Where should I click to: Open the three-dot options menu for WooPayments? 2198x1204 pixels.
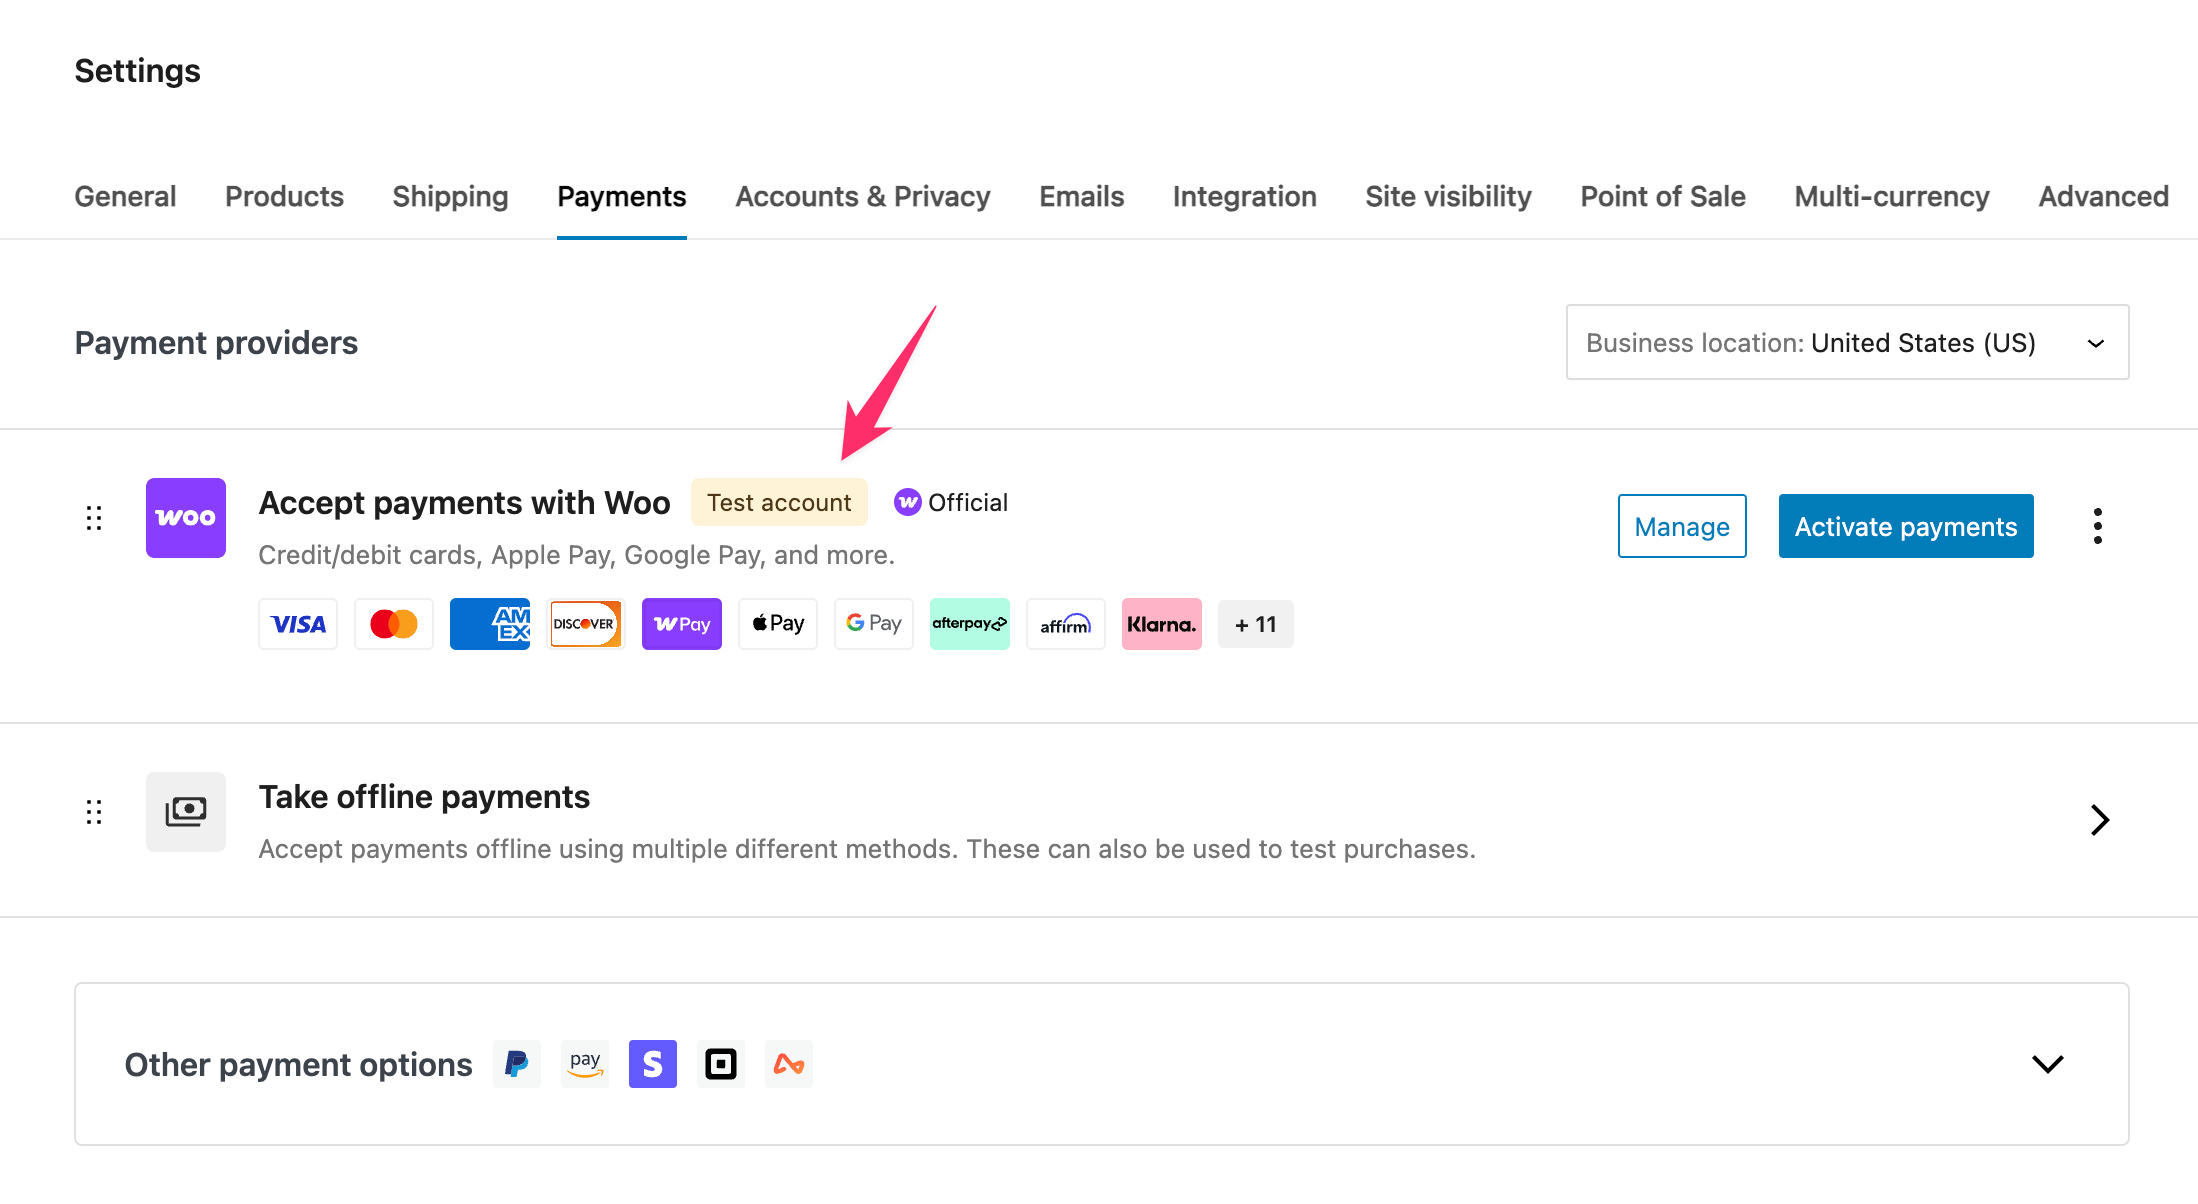coord(2097,525)
